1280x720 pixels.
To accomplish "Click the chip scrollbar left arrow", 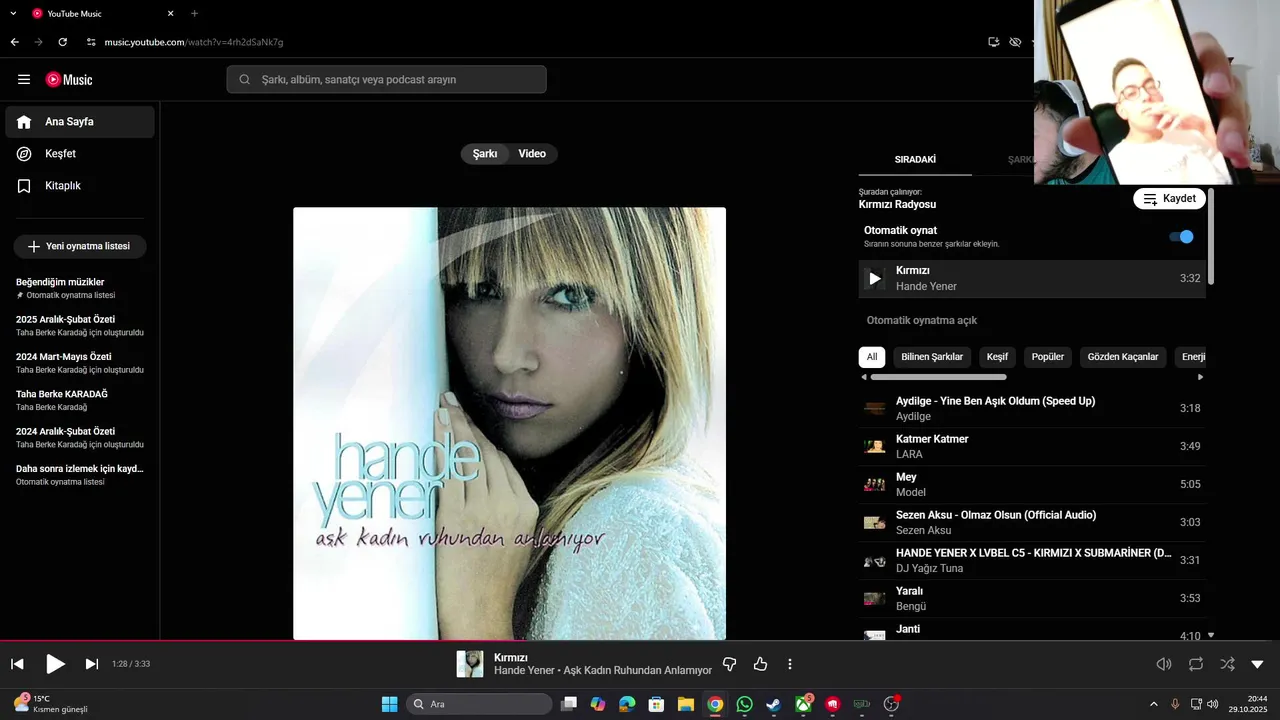I will [x=864, y=377].
